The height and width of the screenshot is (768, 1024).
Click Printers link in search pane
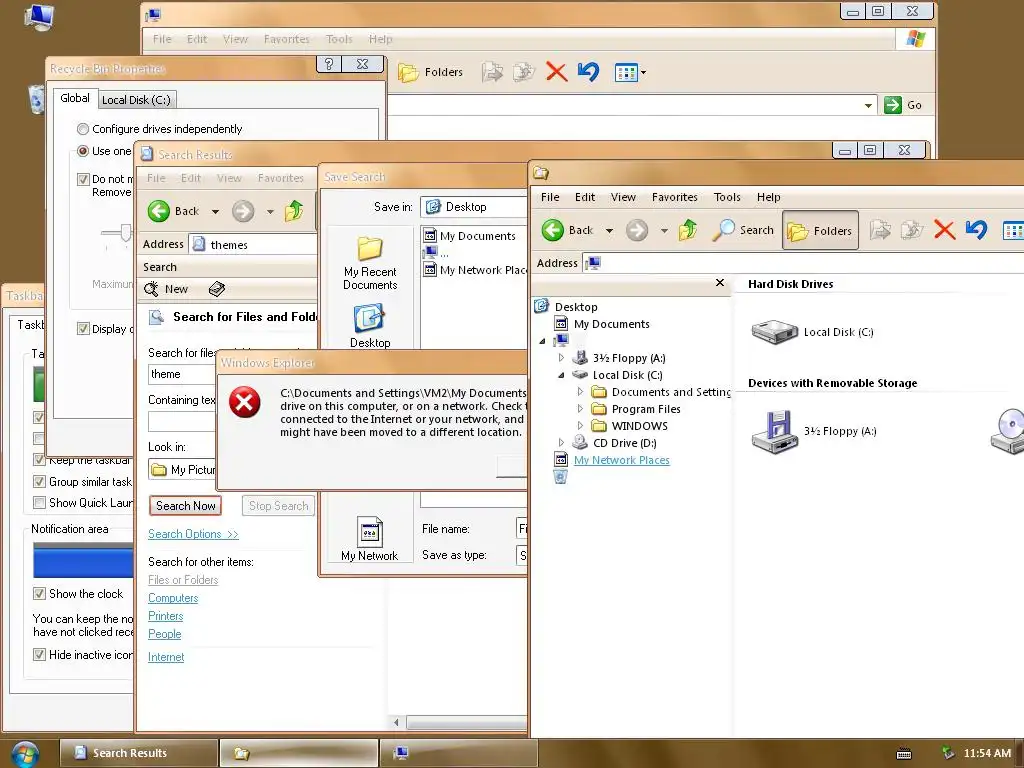pyautogui.click(x=166, y=616)
